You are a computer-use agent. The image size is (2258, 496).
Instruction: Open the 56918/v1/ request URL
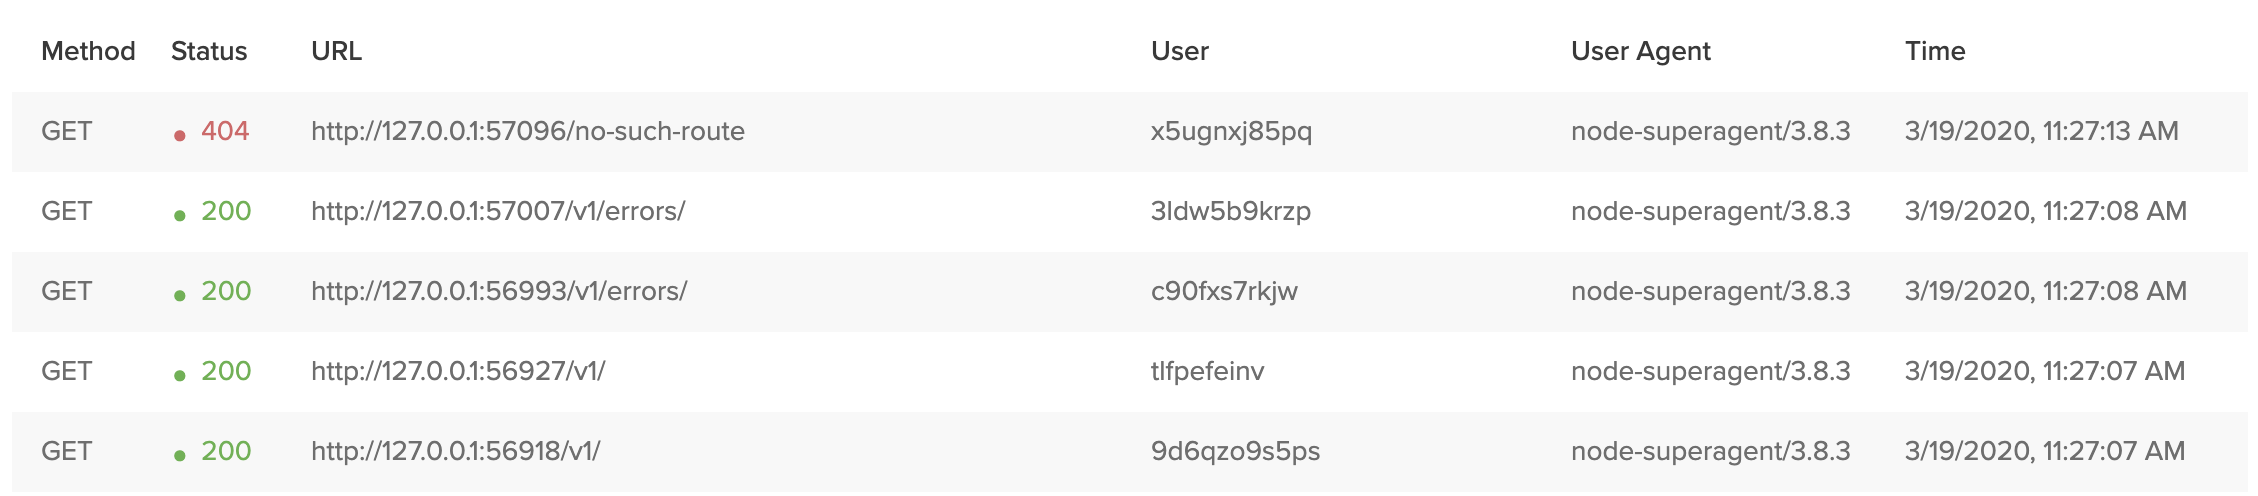tap(456, 451)
